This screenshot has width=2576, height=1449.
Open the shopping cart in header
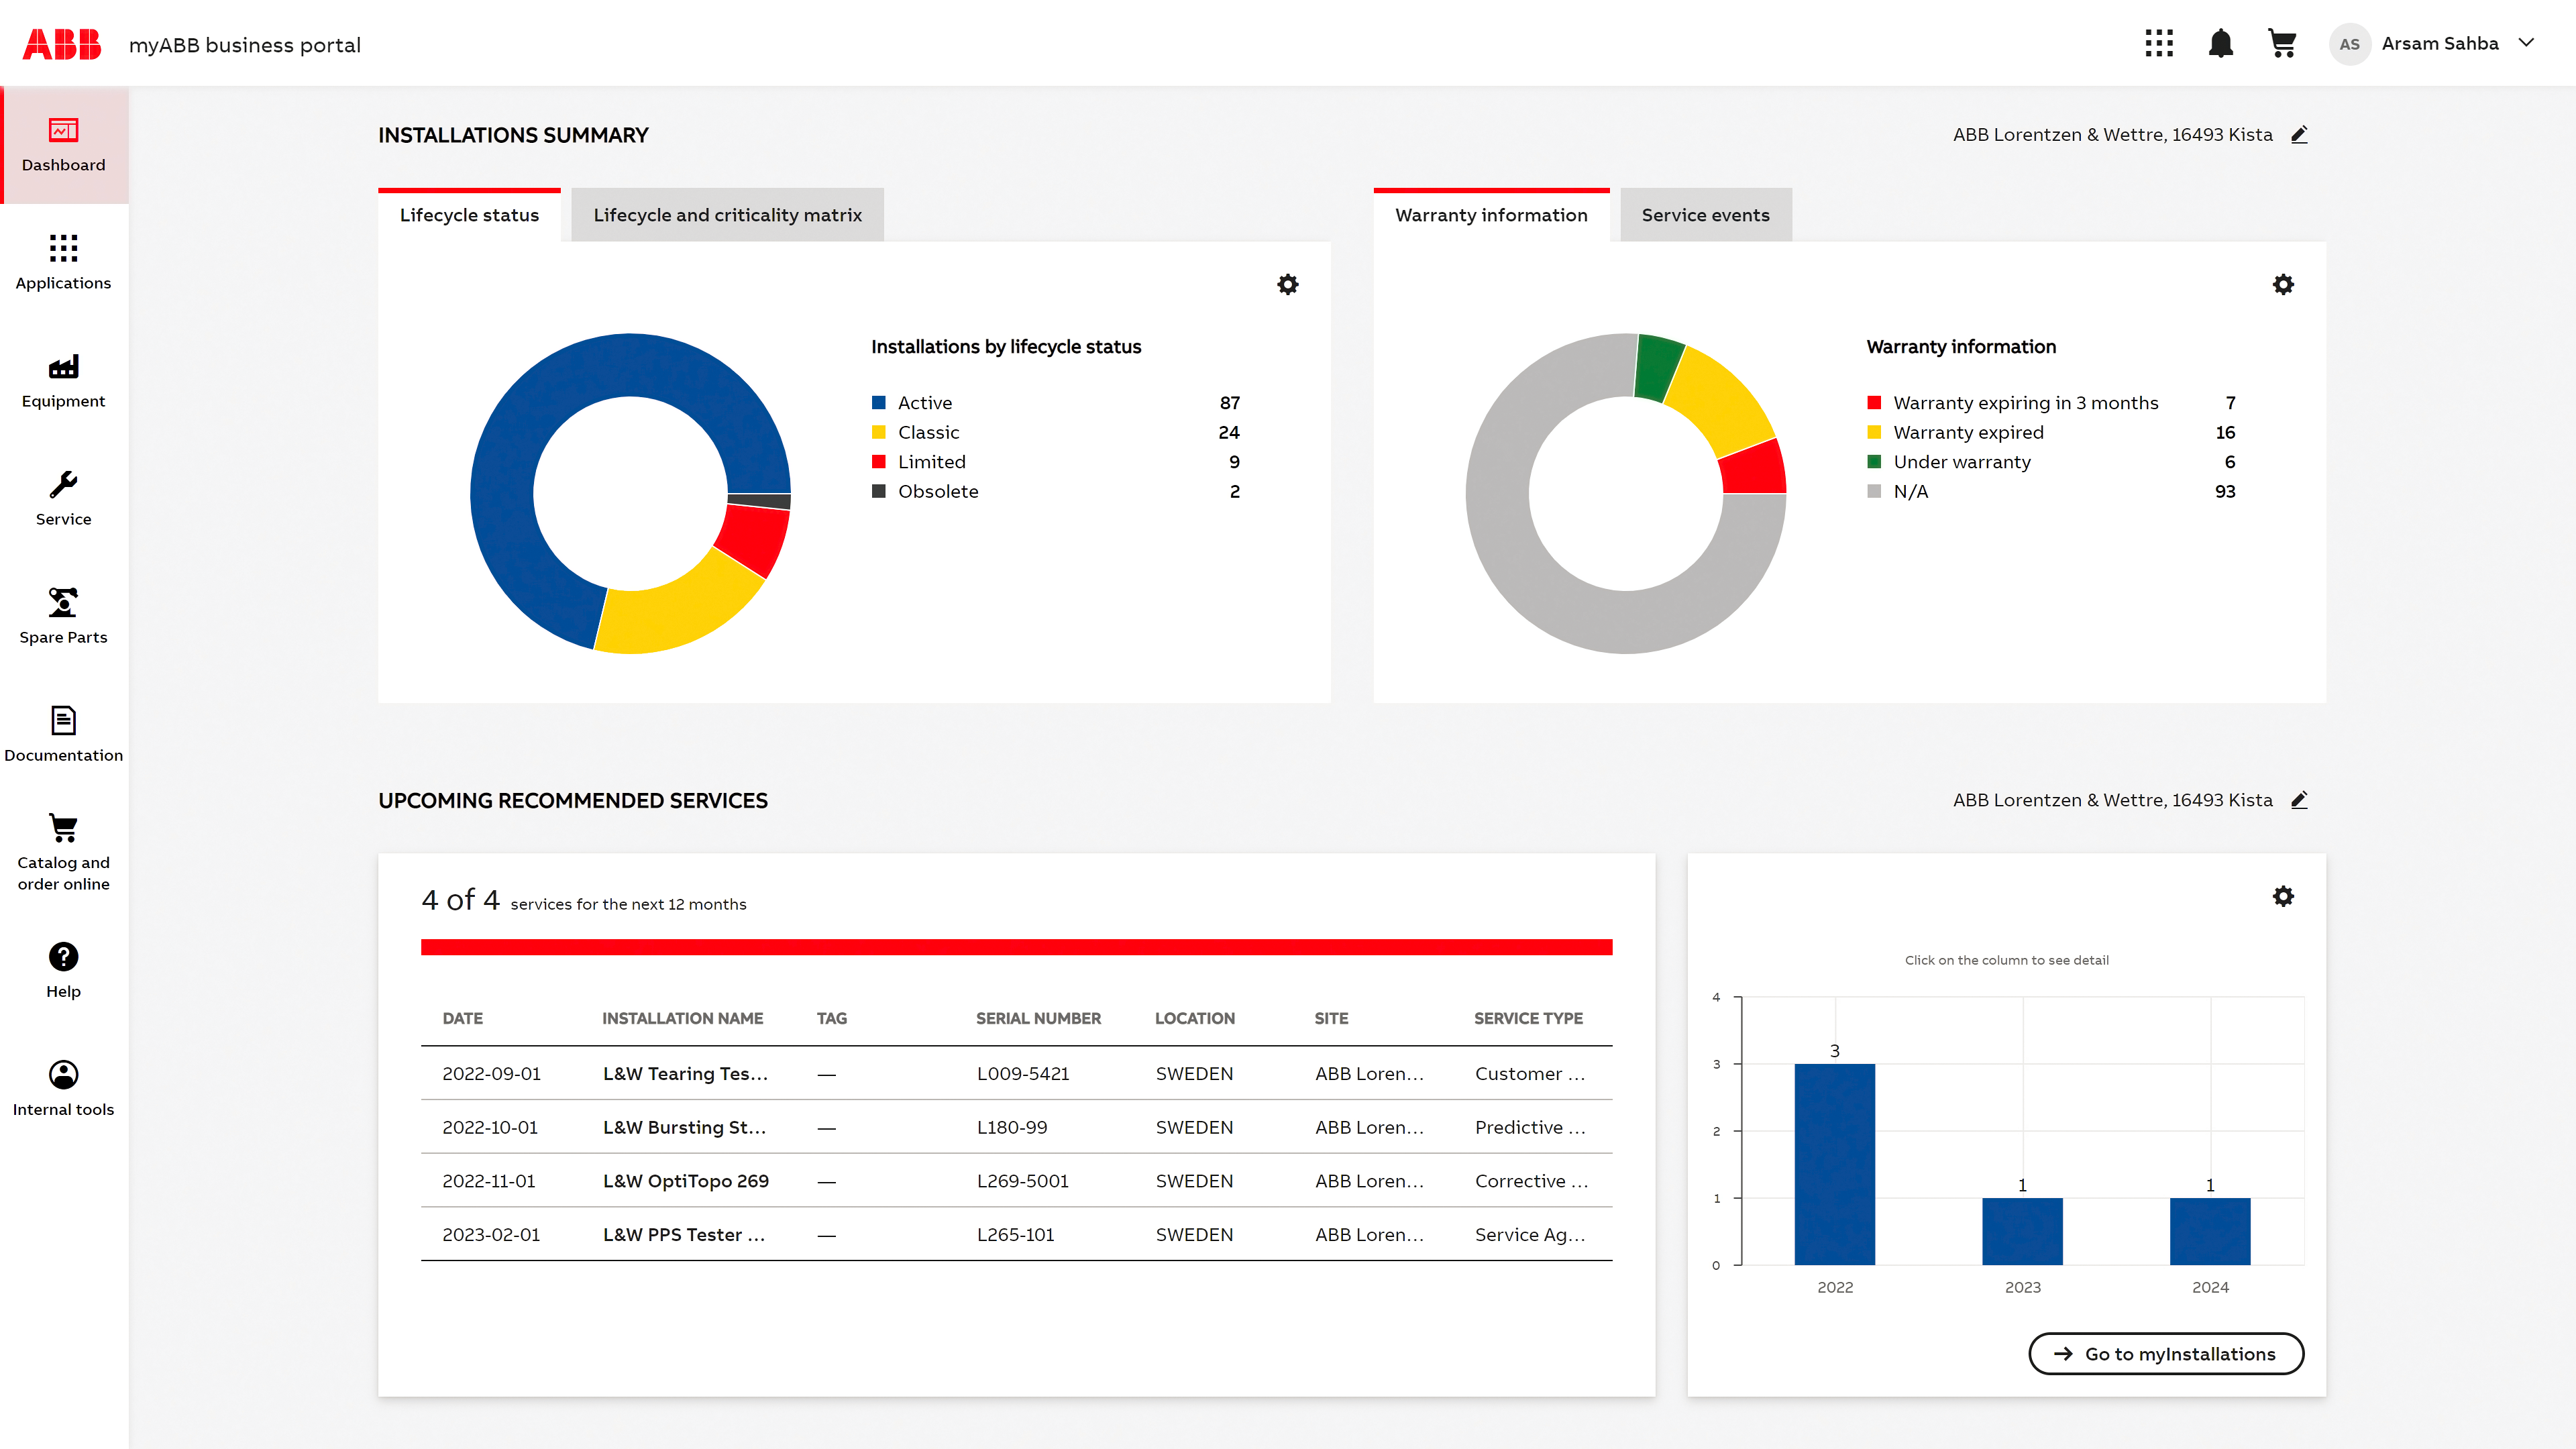click(x=2281, y=43)
